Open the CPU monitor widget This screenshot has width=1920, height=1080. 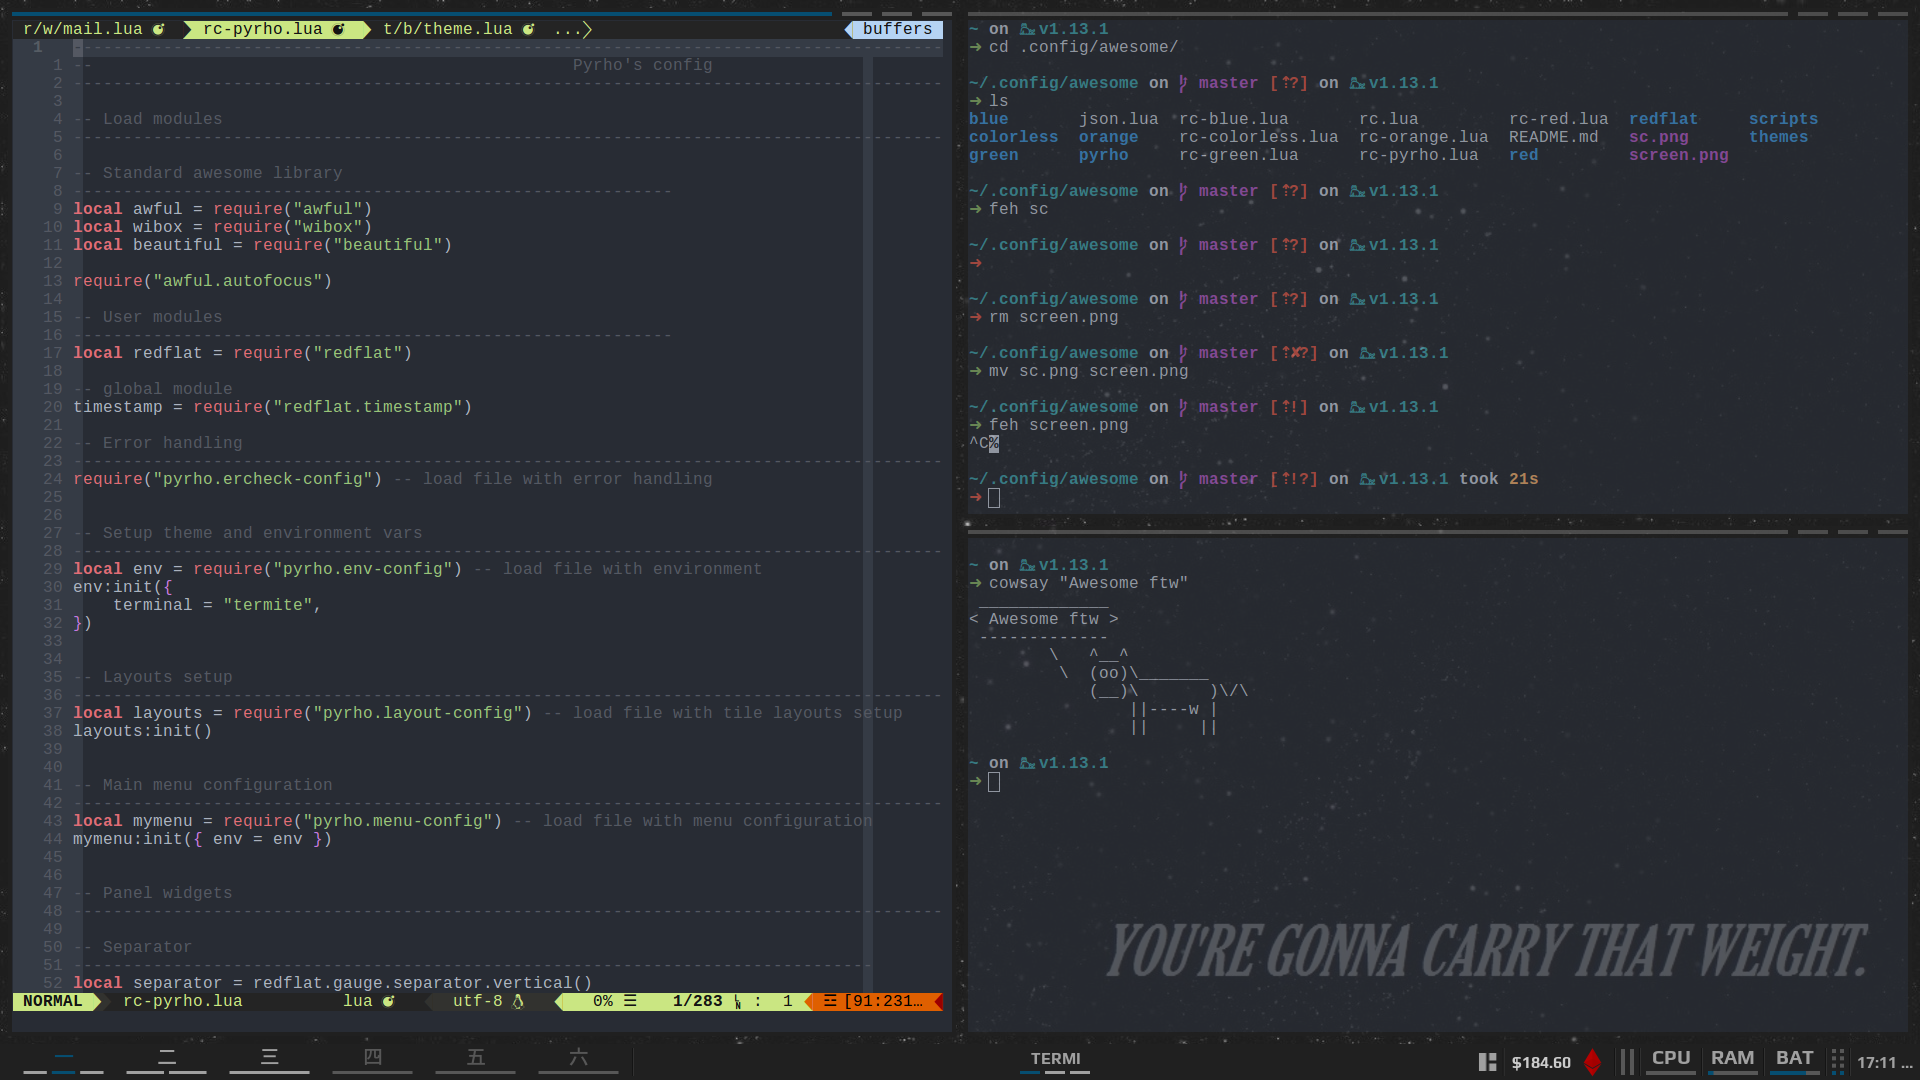click(x=1670, y=1059)
